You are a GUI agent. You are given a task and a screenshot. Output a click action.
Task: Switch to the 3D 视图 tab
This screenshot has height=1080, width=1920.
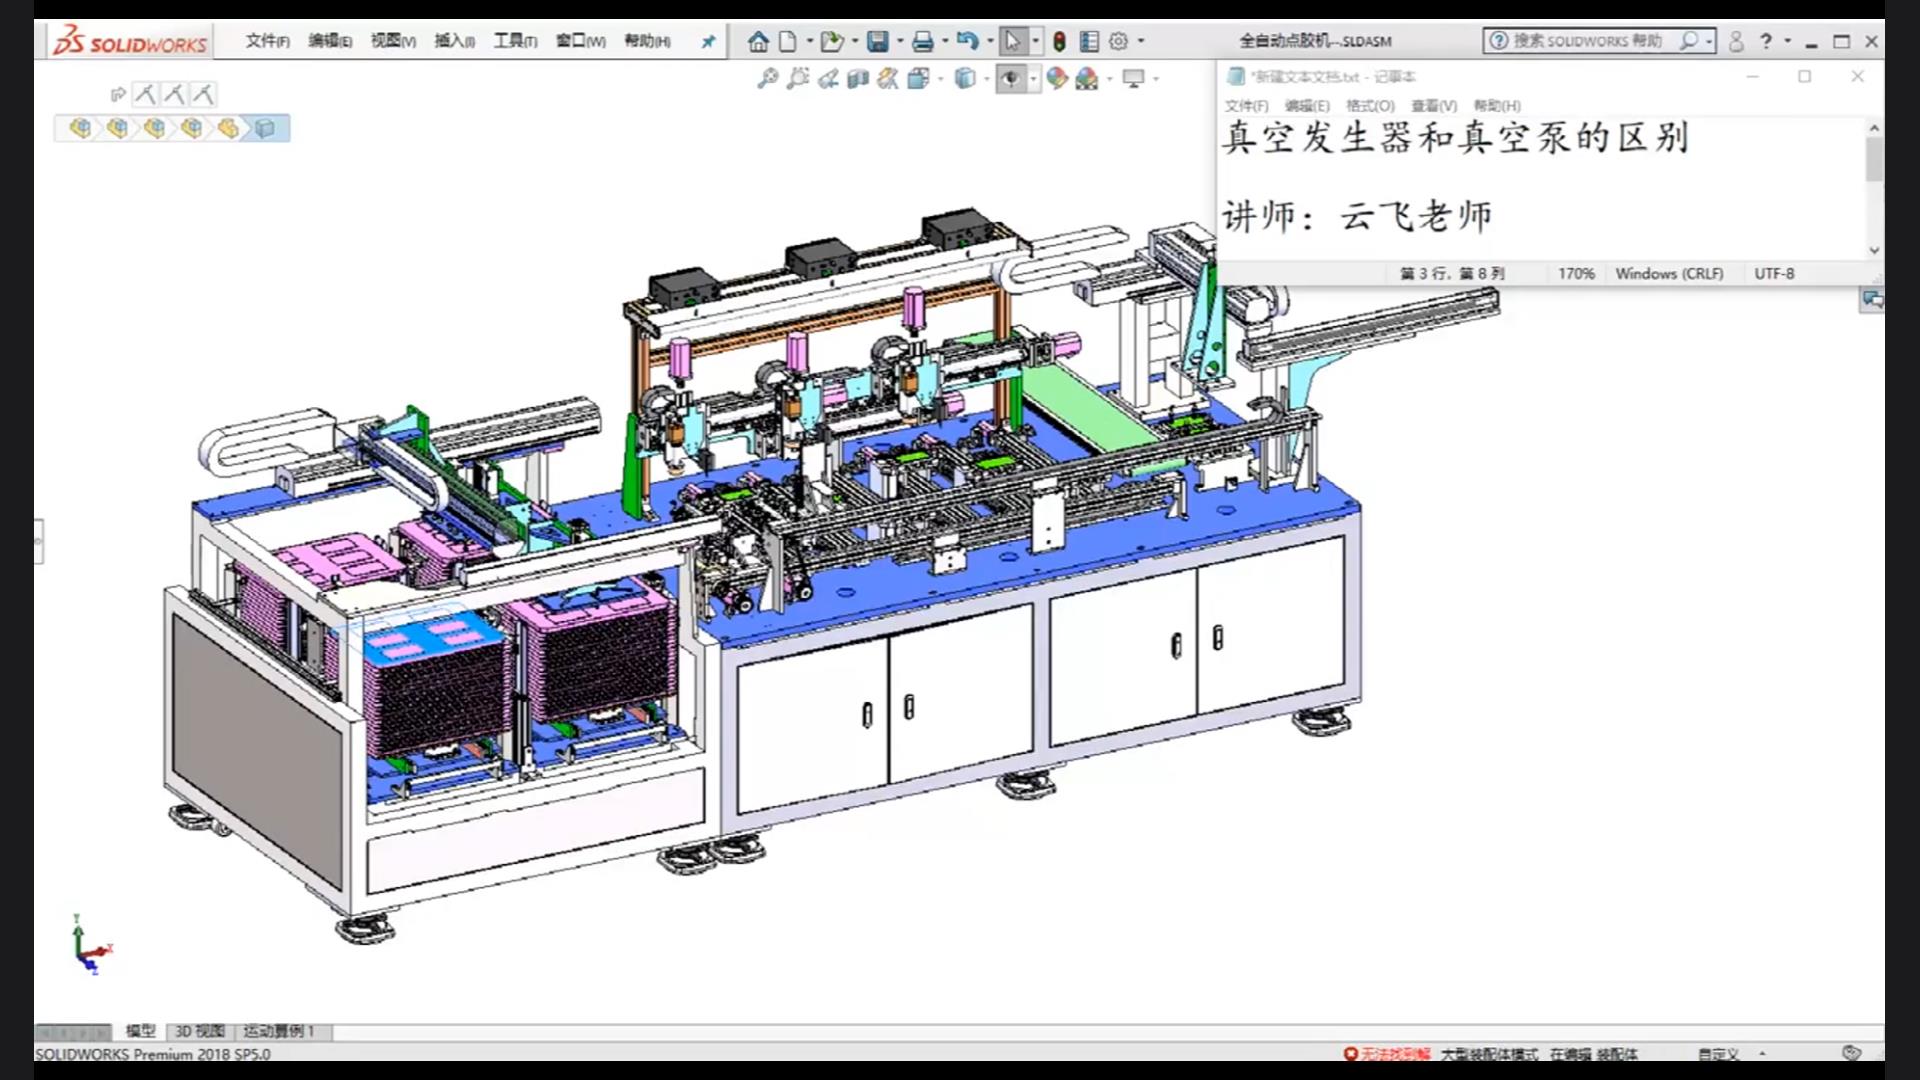coord(200,1031)
